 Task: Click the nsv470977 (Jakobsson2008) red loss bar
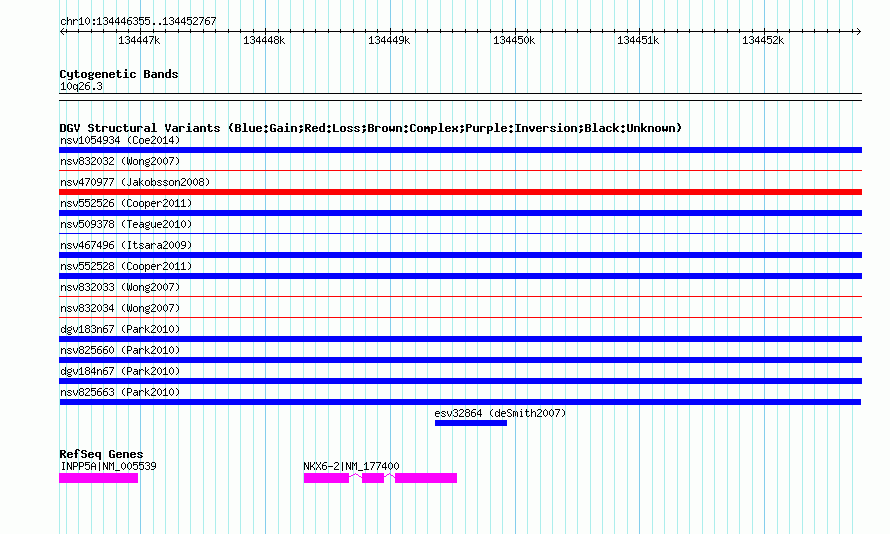[x=460, y=192]
